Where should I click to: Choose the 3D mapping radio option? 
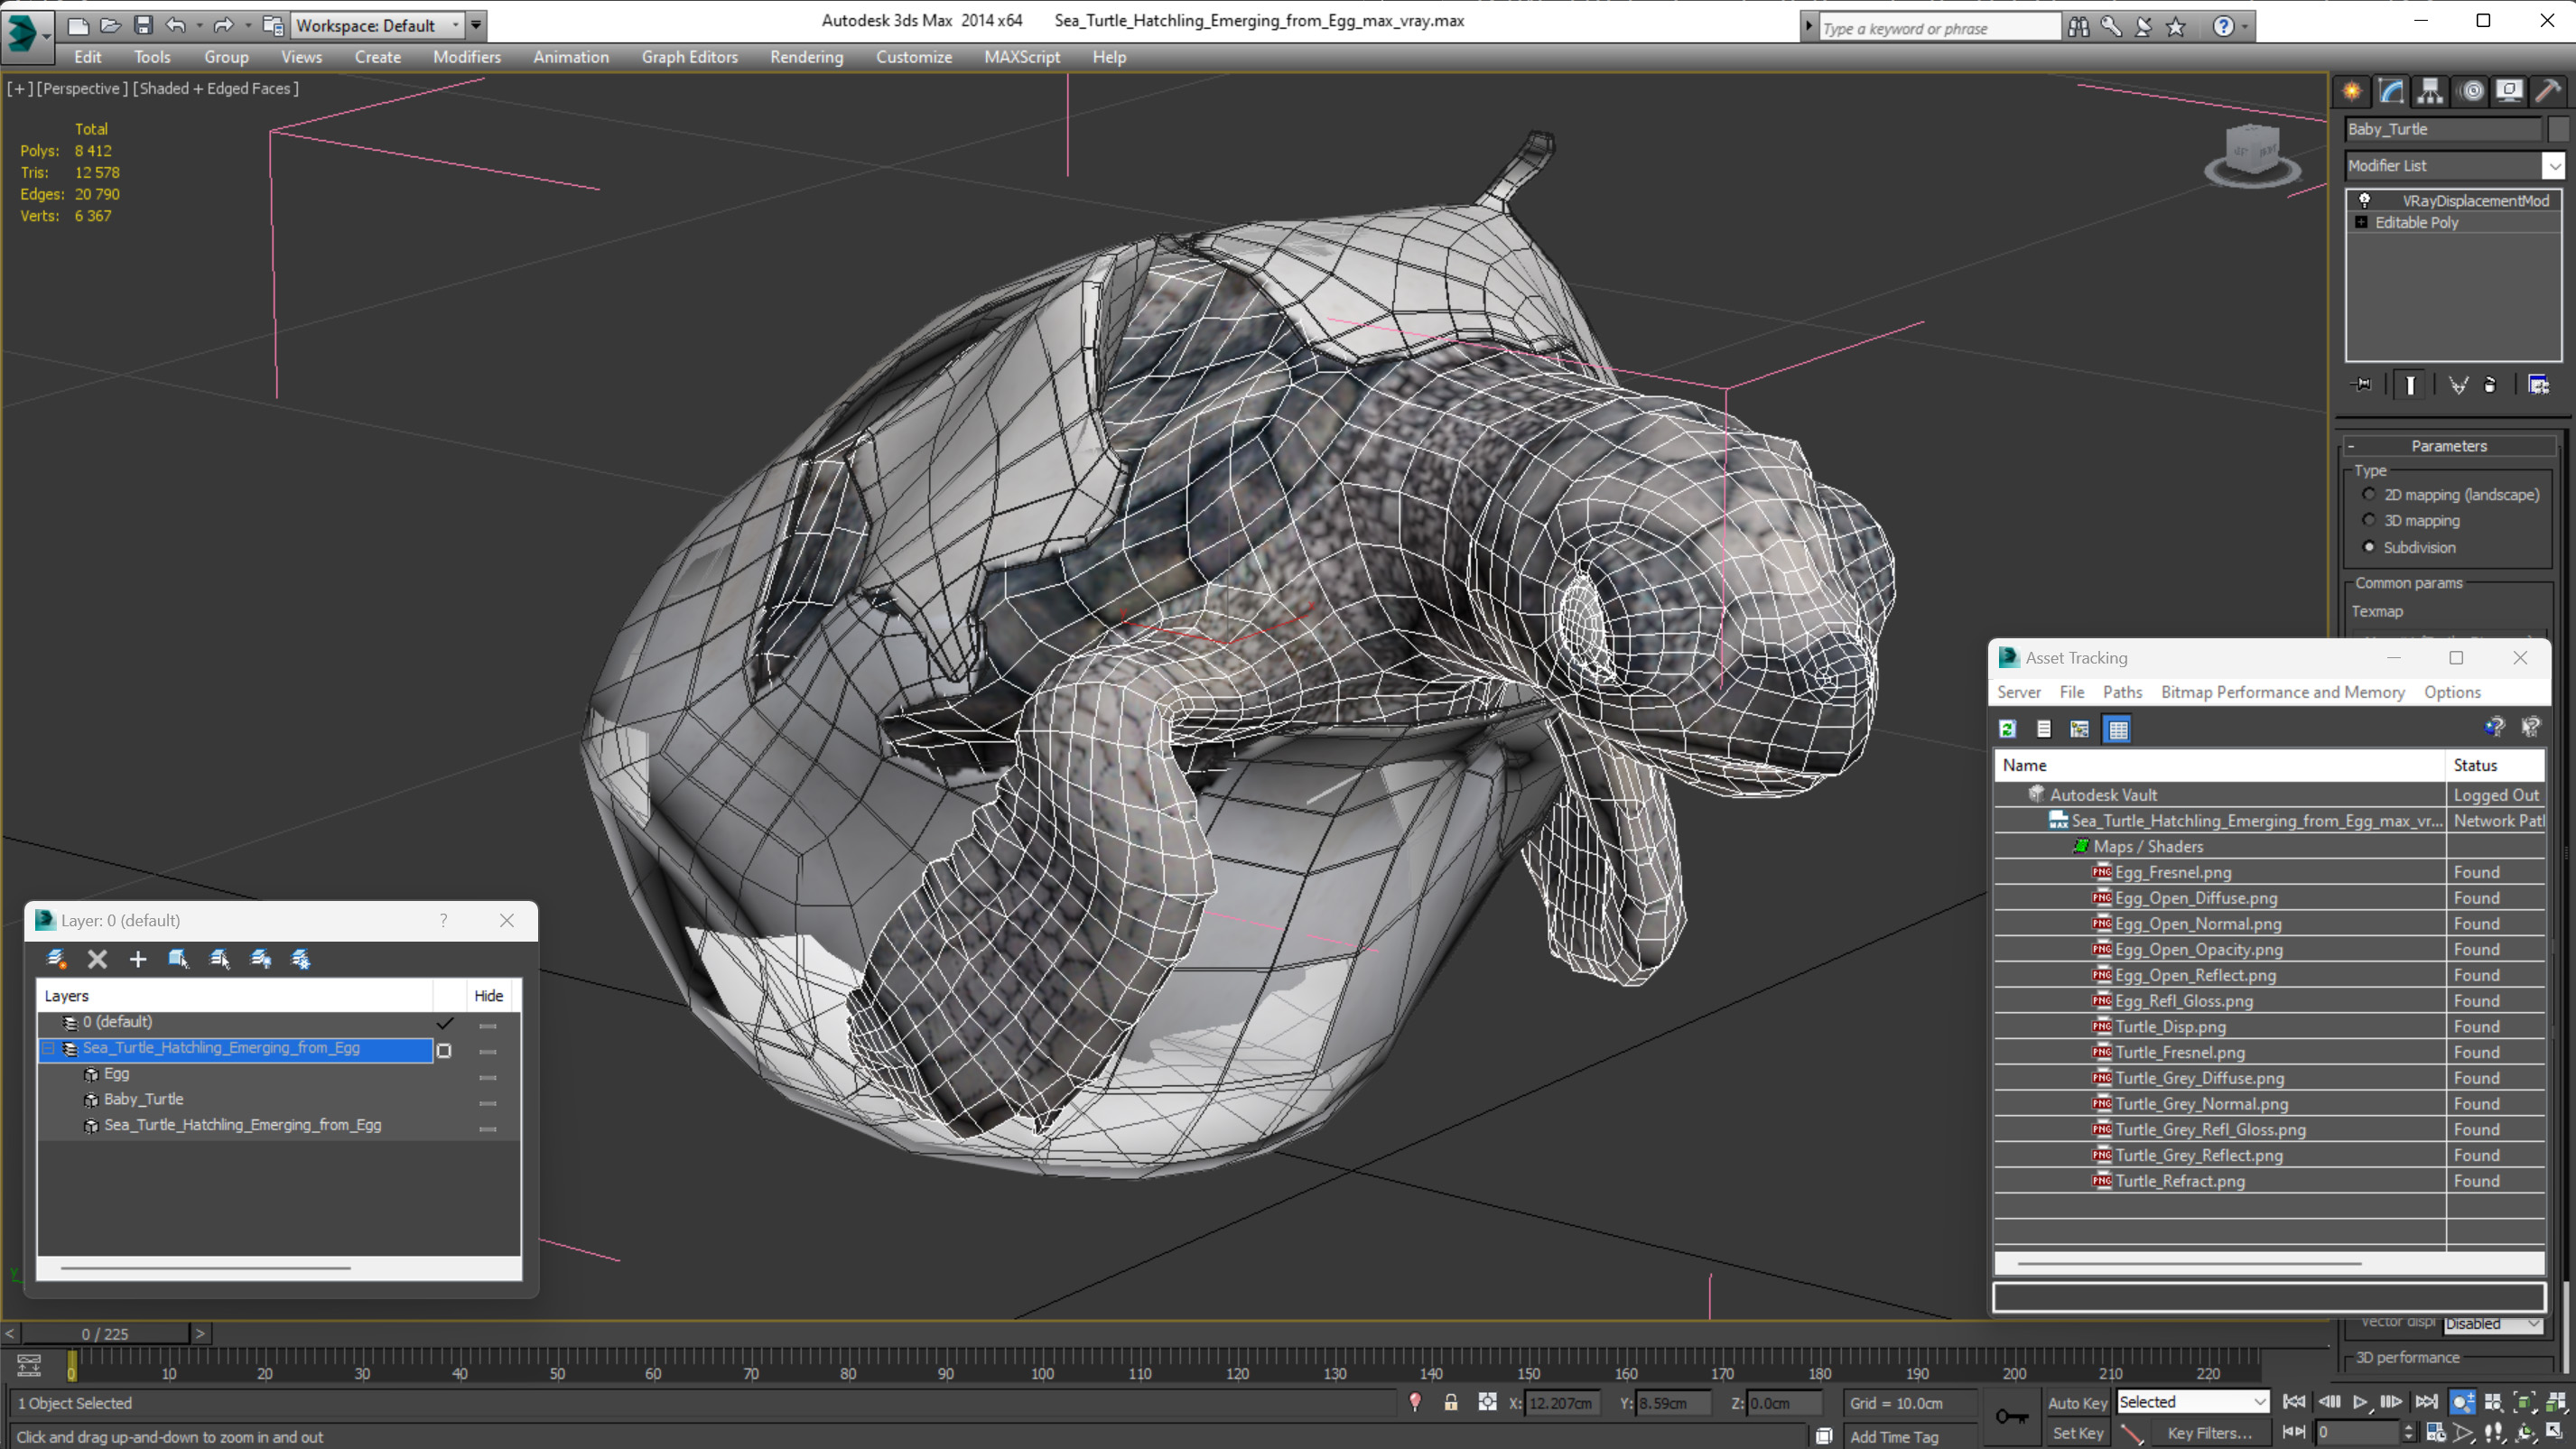(2368, 520)
